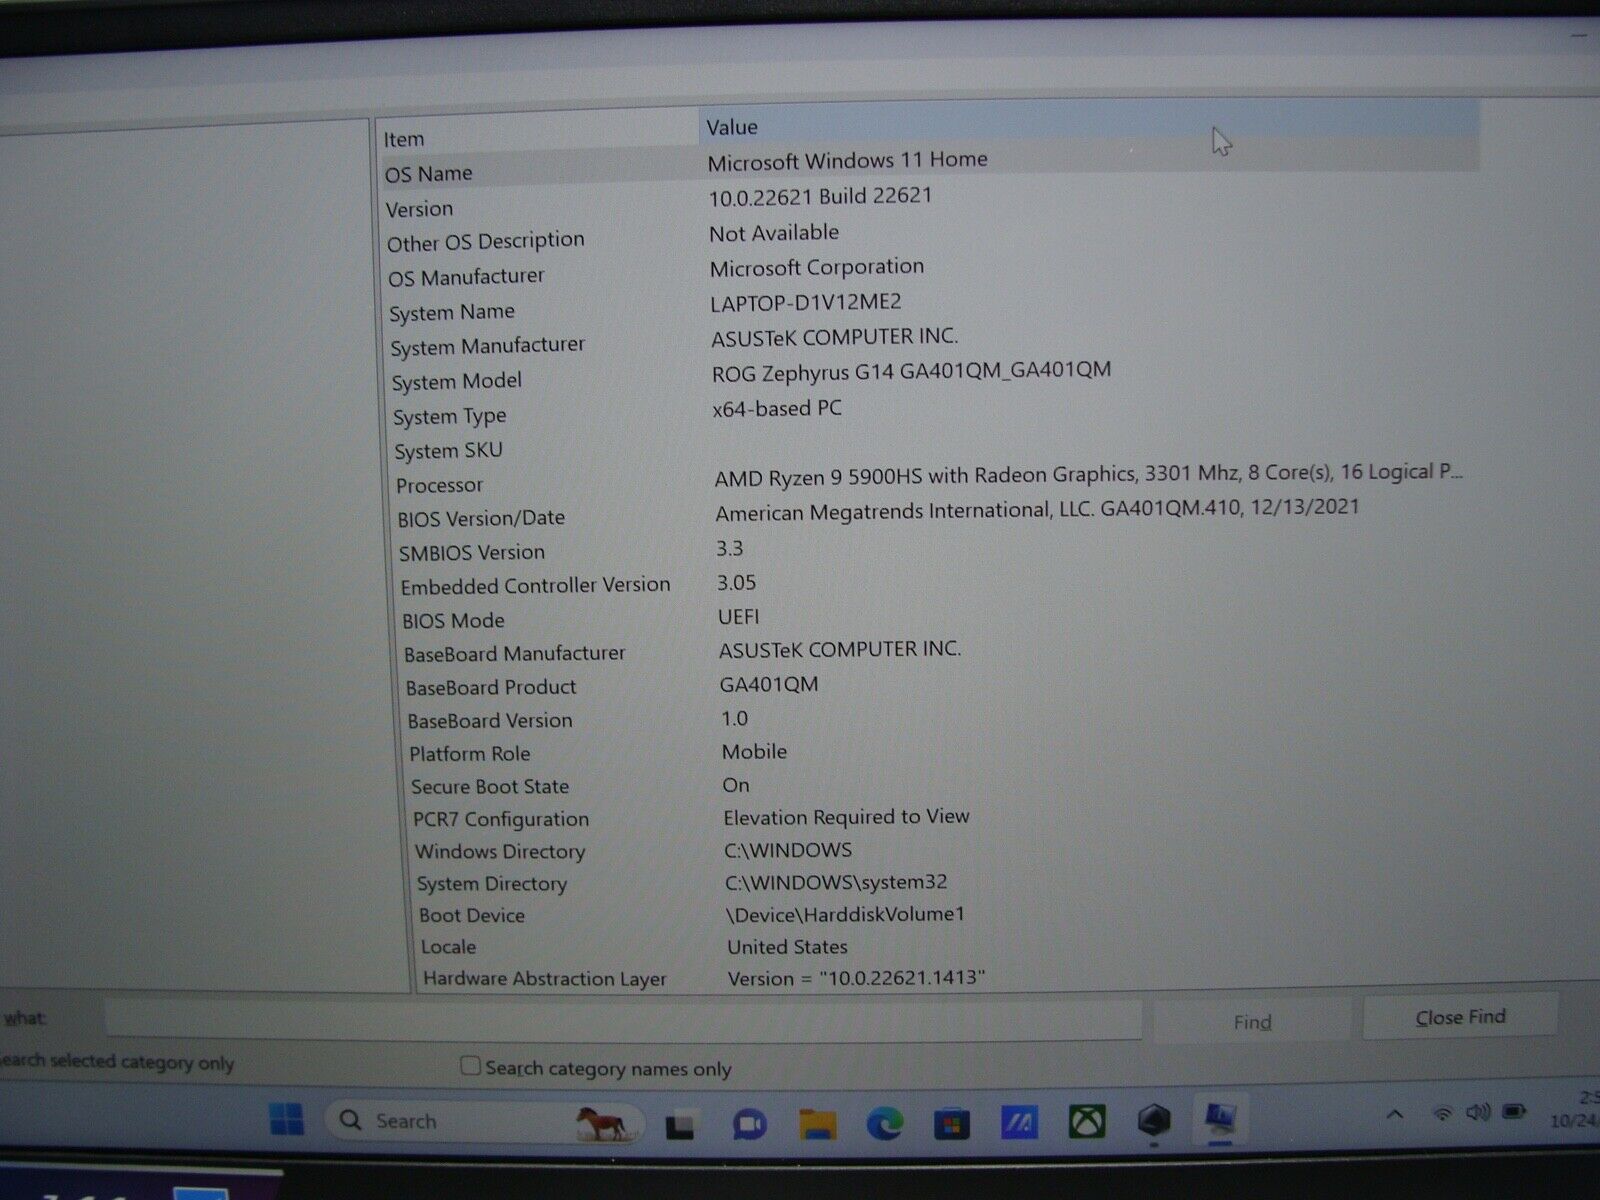Image resolution: width=1600 pixels, height=1200 pixels.
Task: Click the Close Find button
Action: tap(1460, 1017)
